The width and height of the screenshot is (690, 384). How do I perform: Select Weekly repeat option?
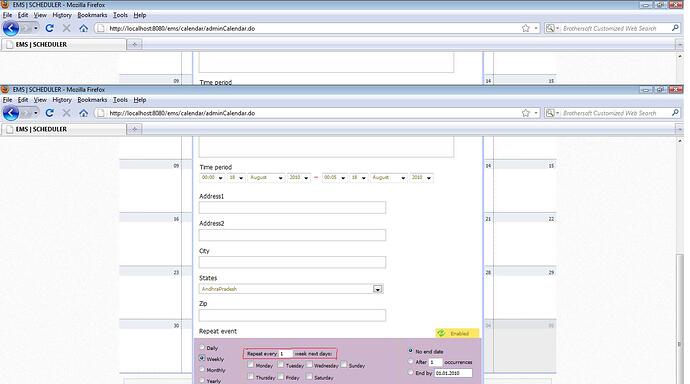[x=202, y=358]
